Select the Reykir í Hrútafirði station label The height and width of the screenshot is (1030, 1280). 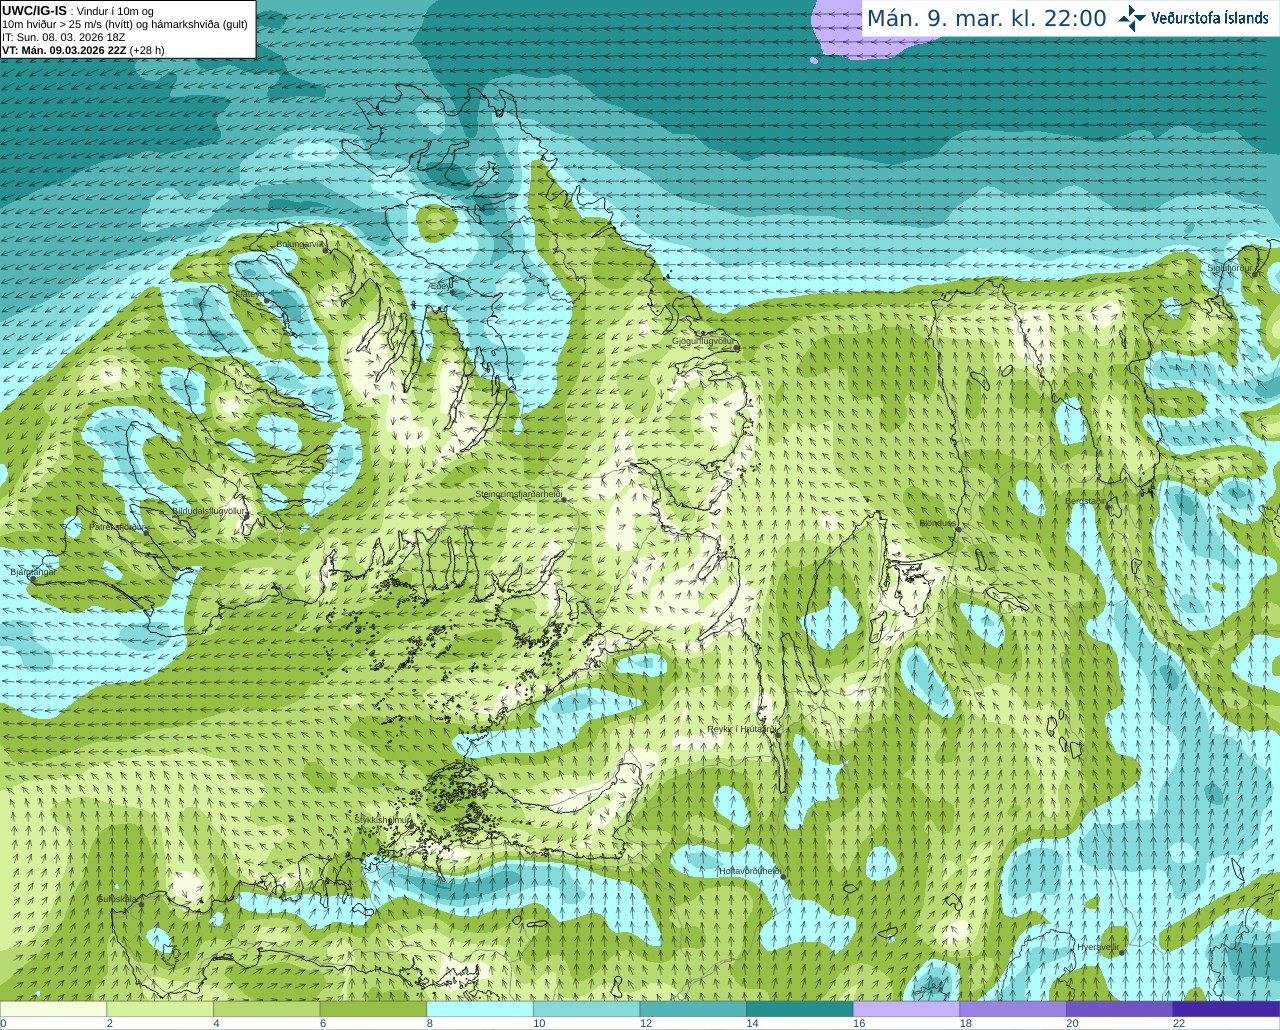pyautogui.click(x=742, y=729)
